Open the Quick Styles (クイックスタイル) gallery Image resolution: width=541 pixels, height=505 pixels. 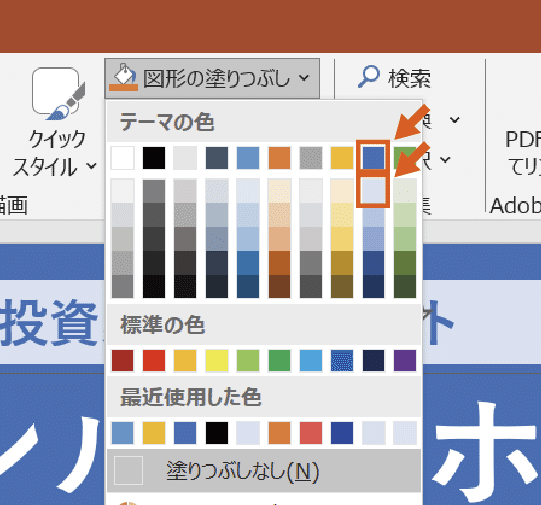55,121
